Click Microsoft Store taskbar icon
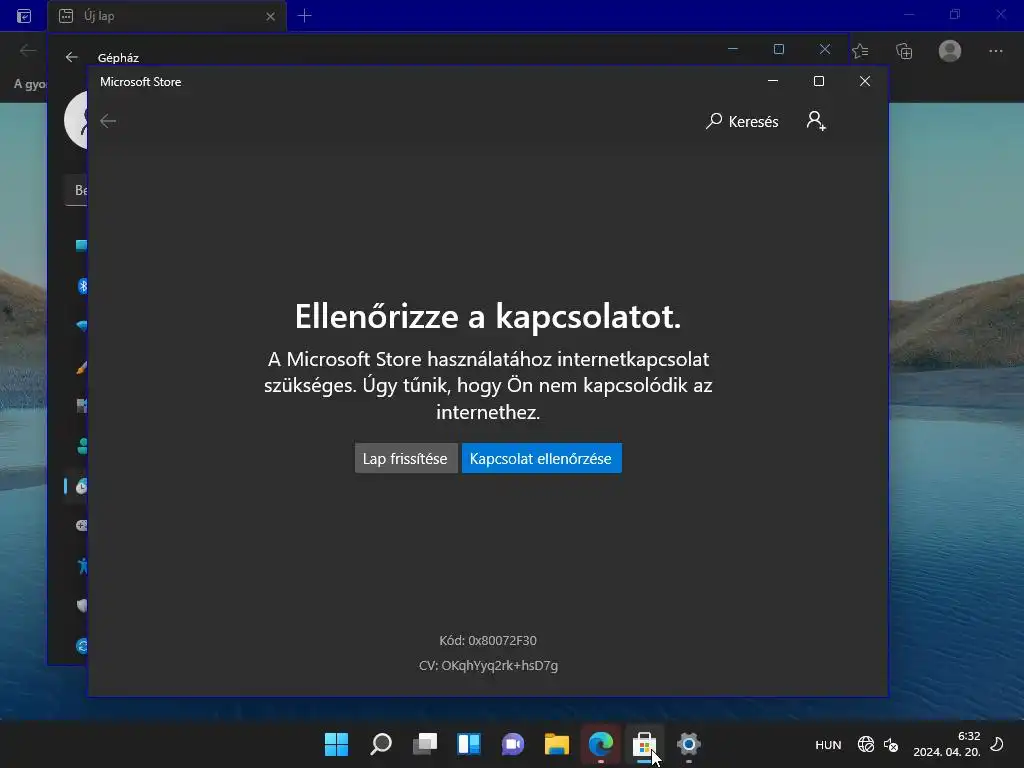This screenshot has width=1024, height=768. tap(645, 744)
